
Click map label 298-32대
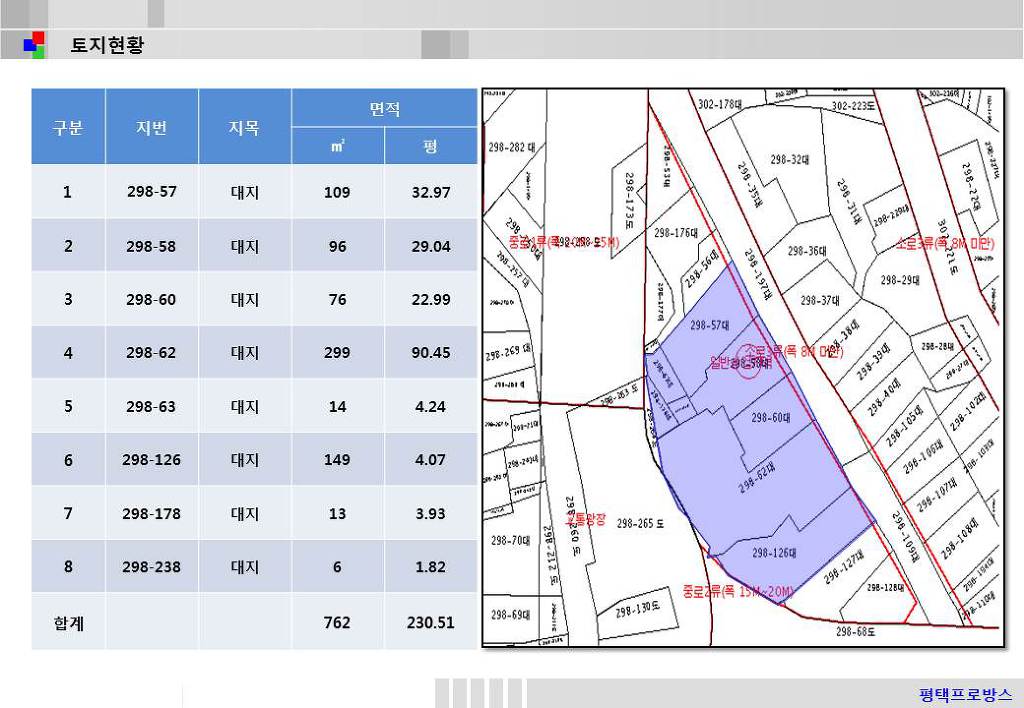(790, 159)
